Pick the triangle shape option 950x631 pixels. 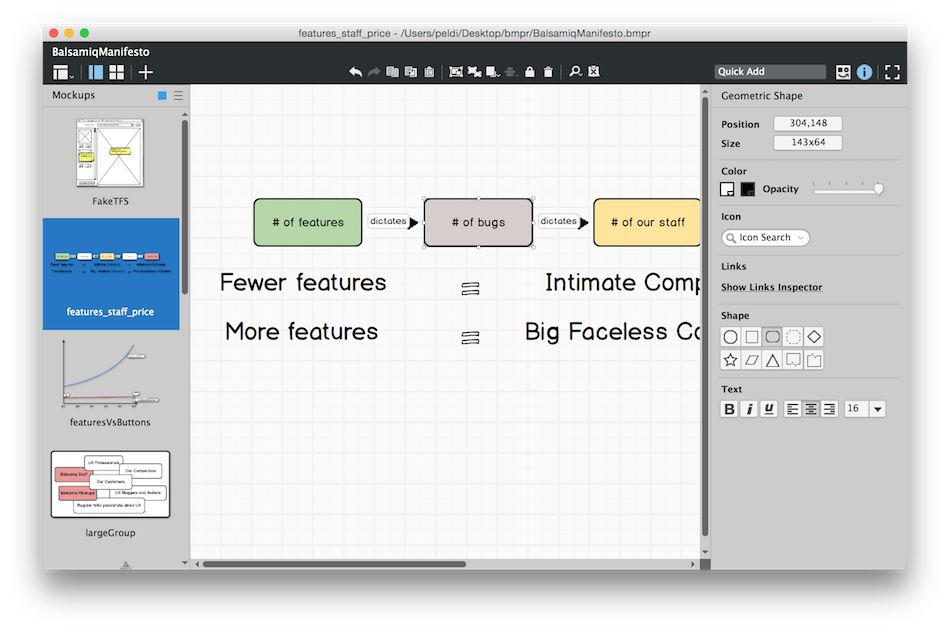[x=773, y=360]
